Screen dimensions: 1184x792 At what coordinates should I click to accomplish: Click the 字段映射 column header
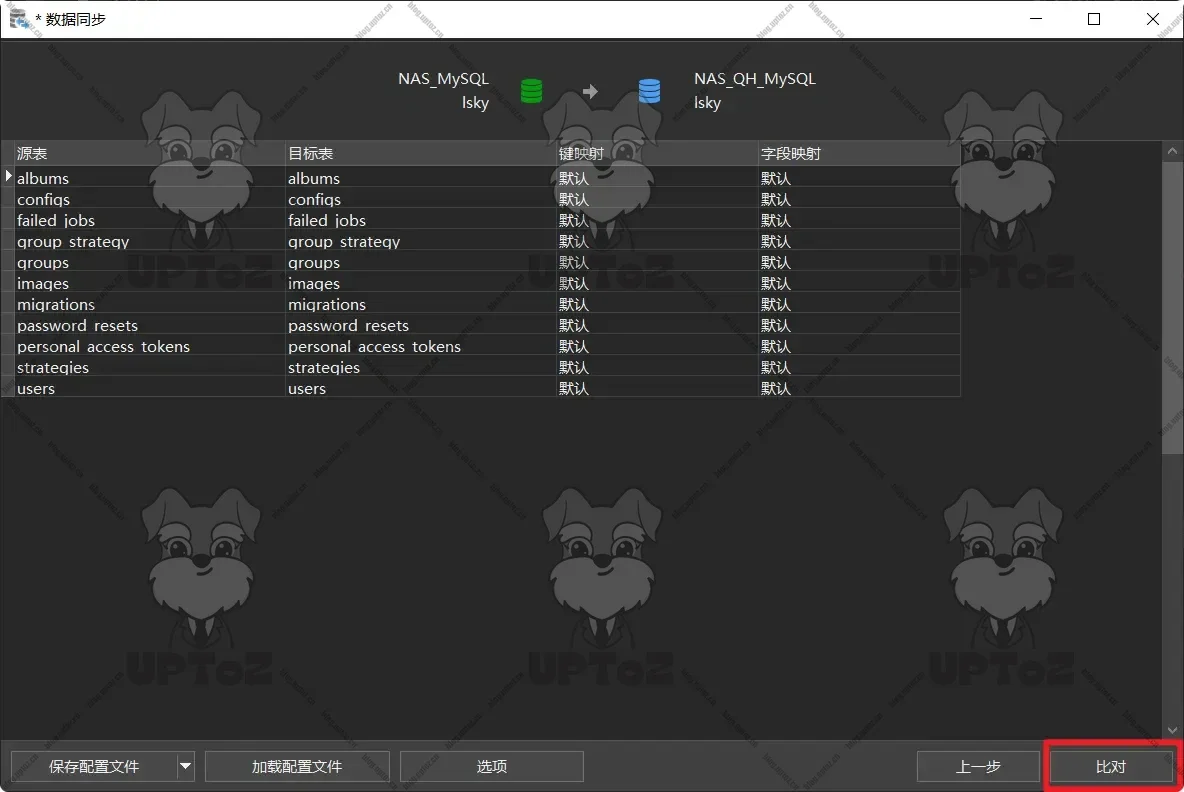[859, 153]
